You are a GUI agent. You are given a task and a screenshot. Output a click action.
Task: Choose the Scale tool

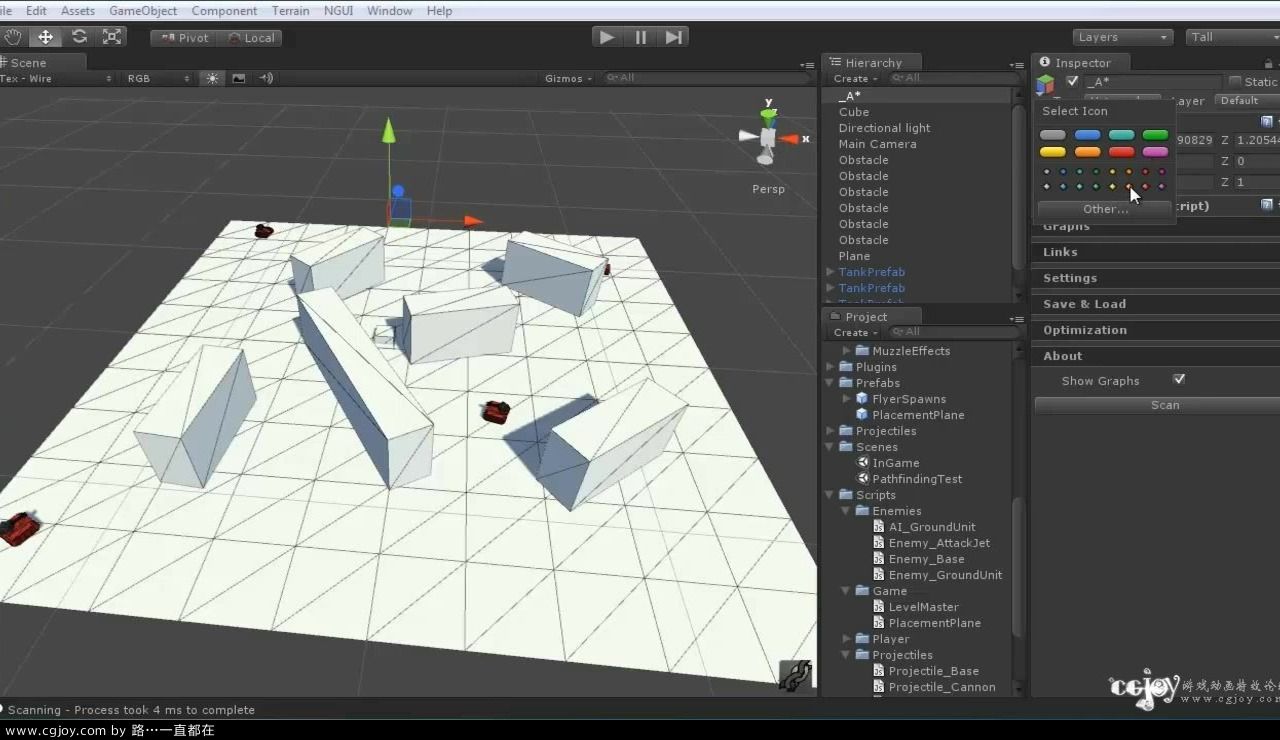click(x=113, y=37)
